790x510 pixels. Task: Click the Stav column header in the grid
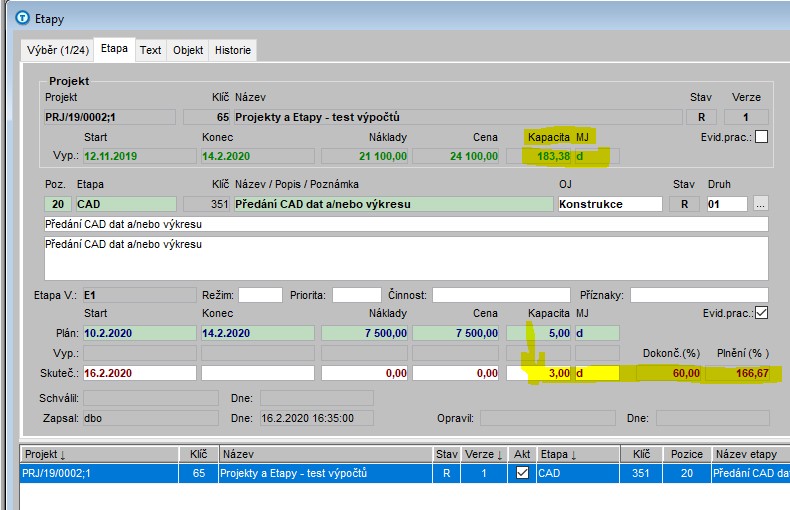pyautogui.click(x=446, y=454)
